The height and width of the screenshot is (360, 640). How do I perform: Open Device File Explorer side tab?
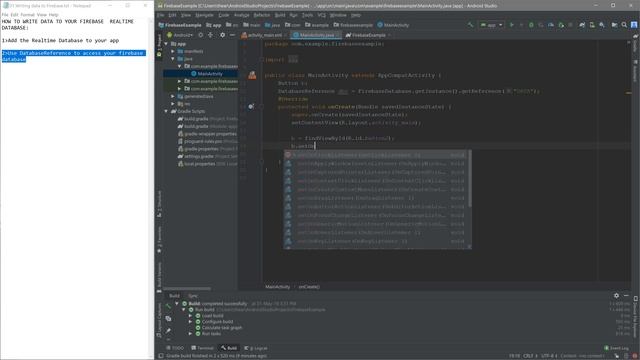click(x=636, y=316)
